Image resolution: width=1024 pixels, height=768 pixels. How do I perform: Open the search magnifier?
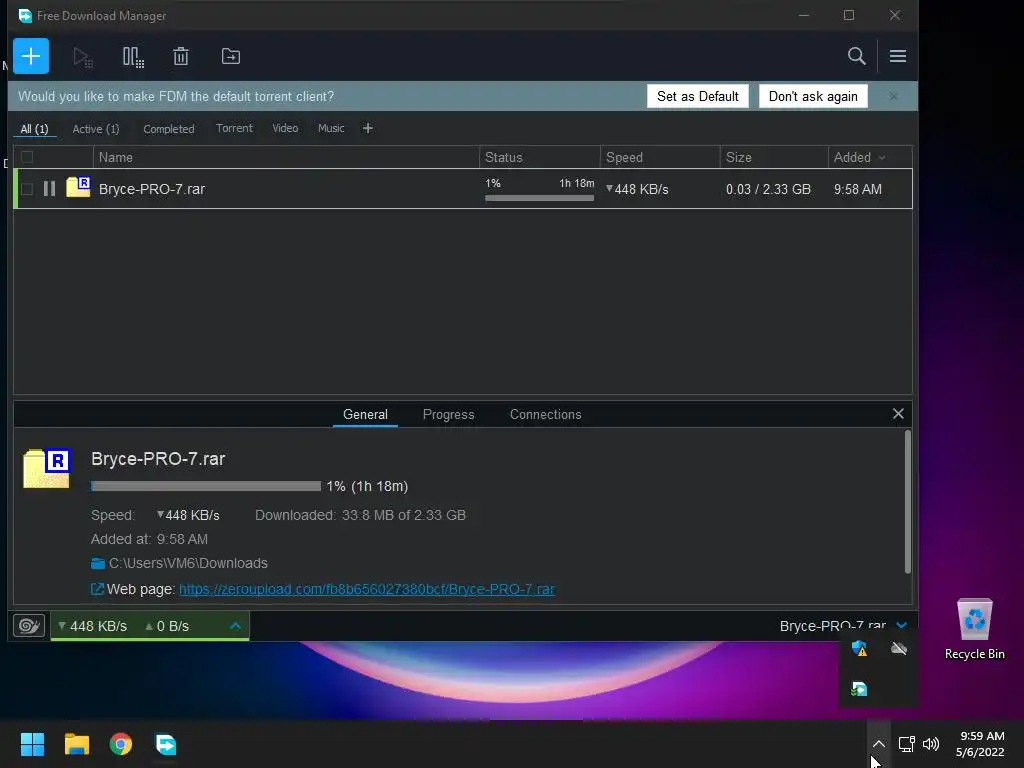click(x=856, y=56)
